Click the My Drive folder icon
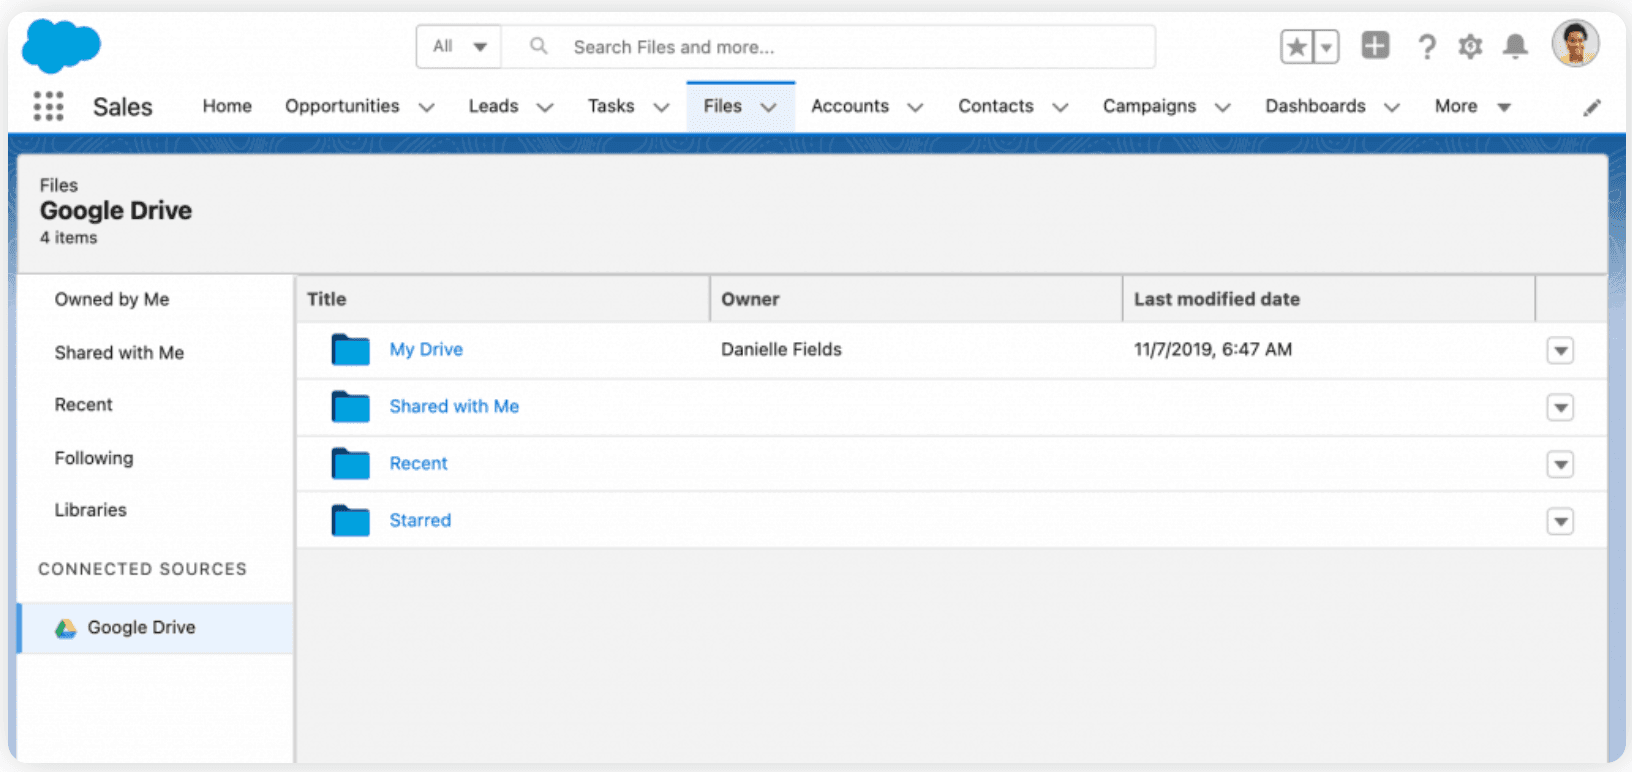Image resolution: width=1632 pixels, height=772 pixels. click(x=351, y=350)
